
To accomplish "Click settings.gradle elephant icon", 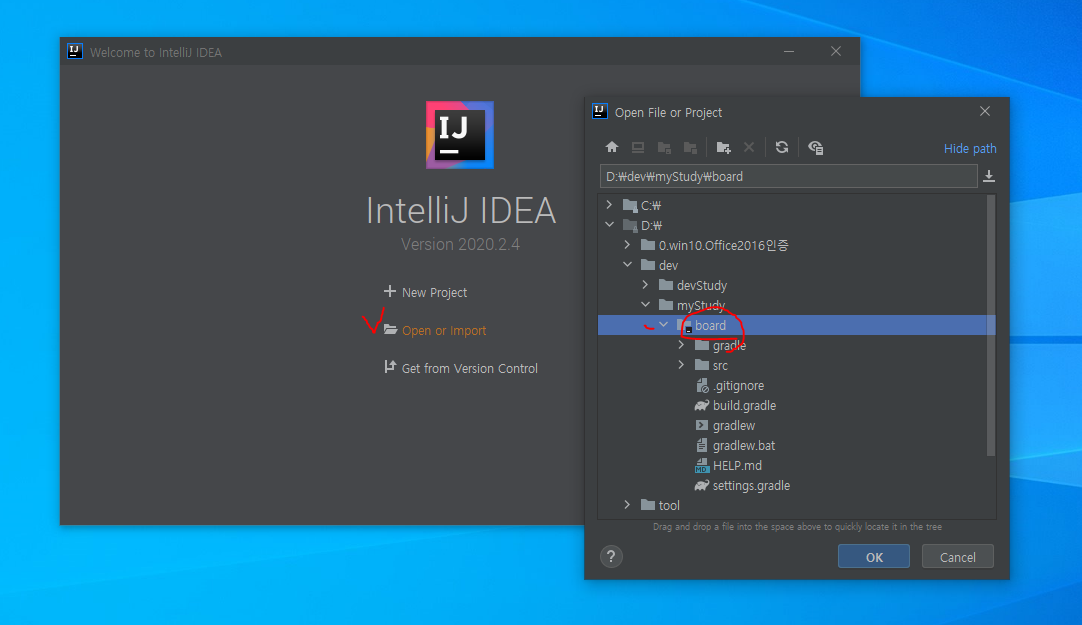I will click(702, 486).
